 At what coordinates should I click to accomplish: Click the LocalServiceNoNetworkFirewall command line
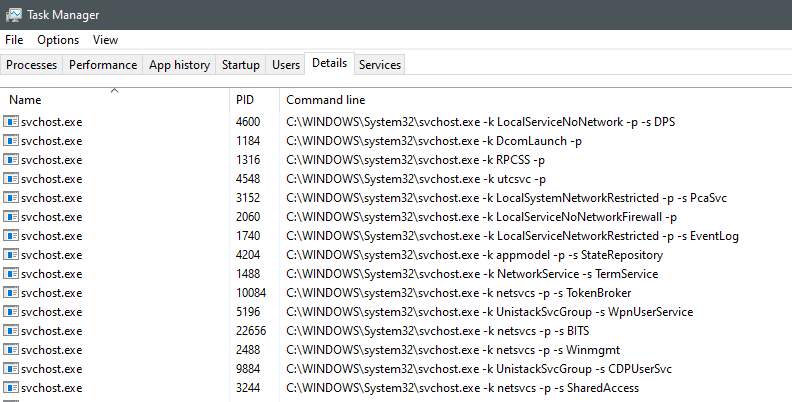coord(481,217)
